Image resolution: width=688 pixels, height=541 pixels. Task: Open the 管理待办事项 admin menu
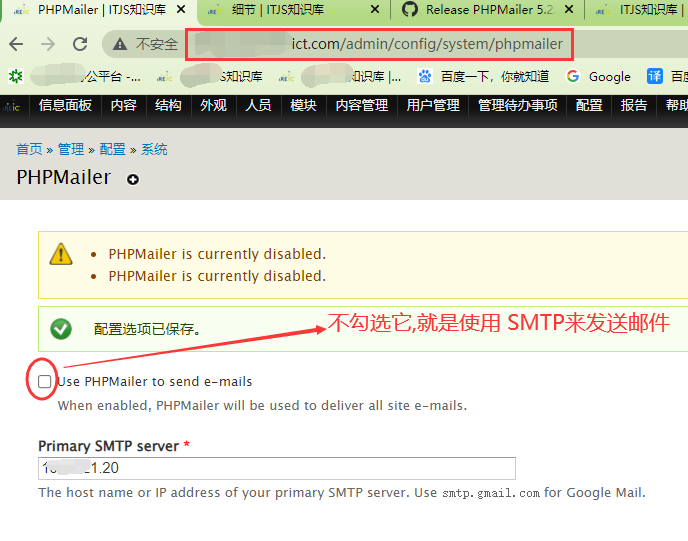pyautogui.click(x=518, y=105)
